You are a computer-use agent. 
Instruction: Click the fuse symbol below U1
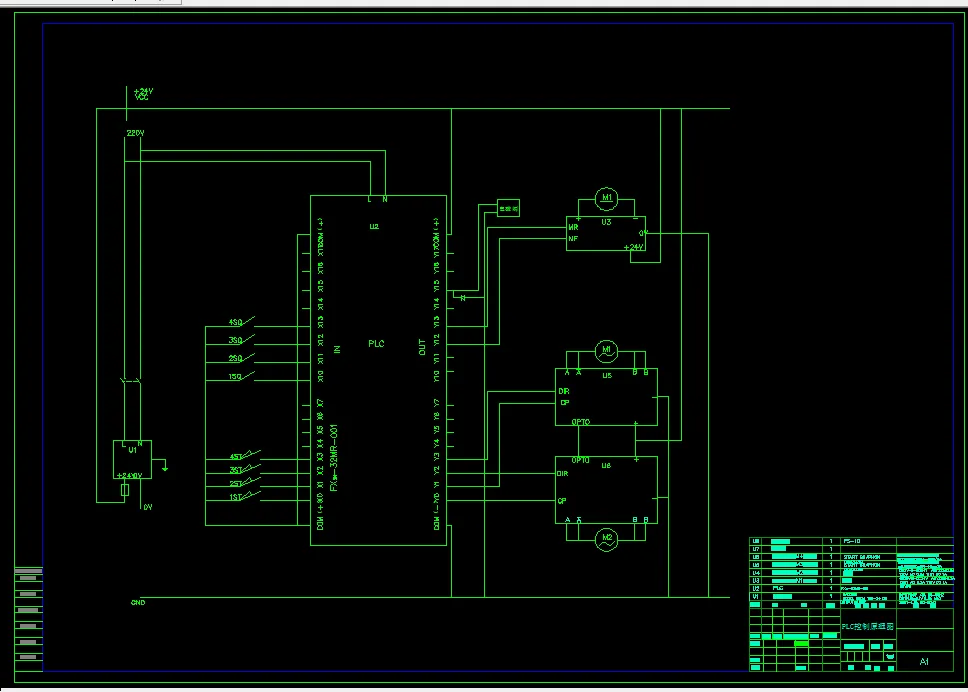pyautogui.click(x=125, y=490)
